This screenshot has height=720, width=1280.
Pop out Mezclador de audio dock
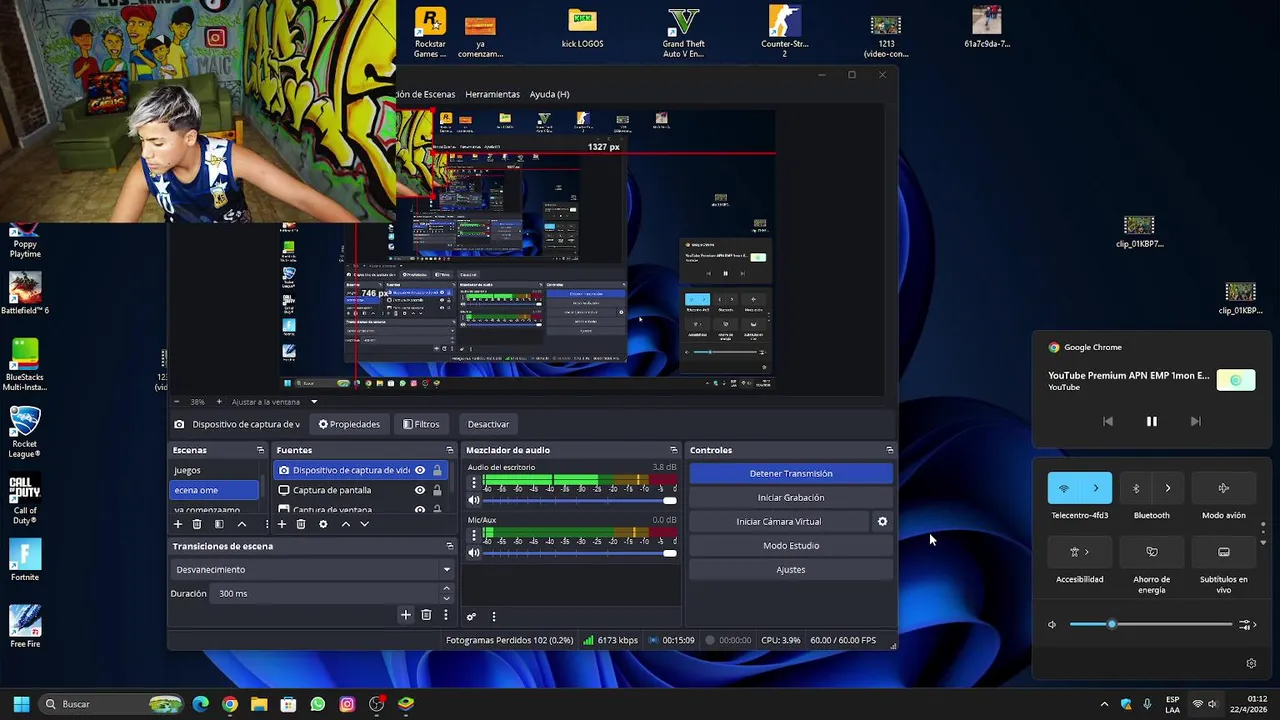click(x=674, y=450)
